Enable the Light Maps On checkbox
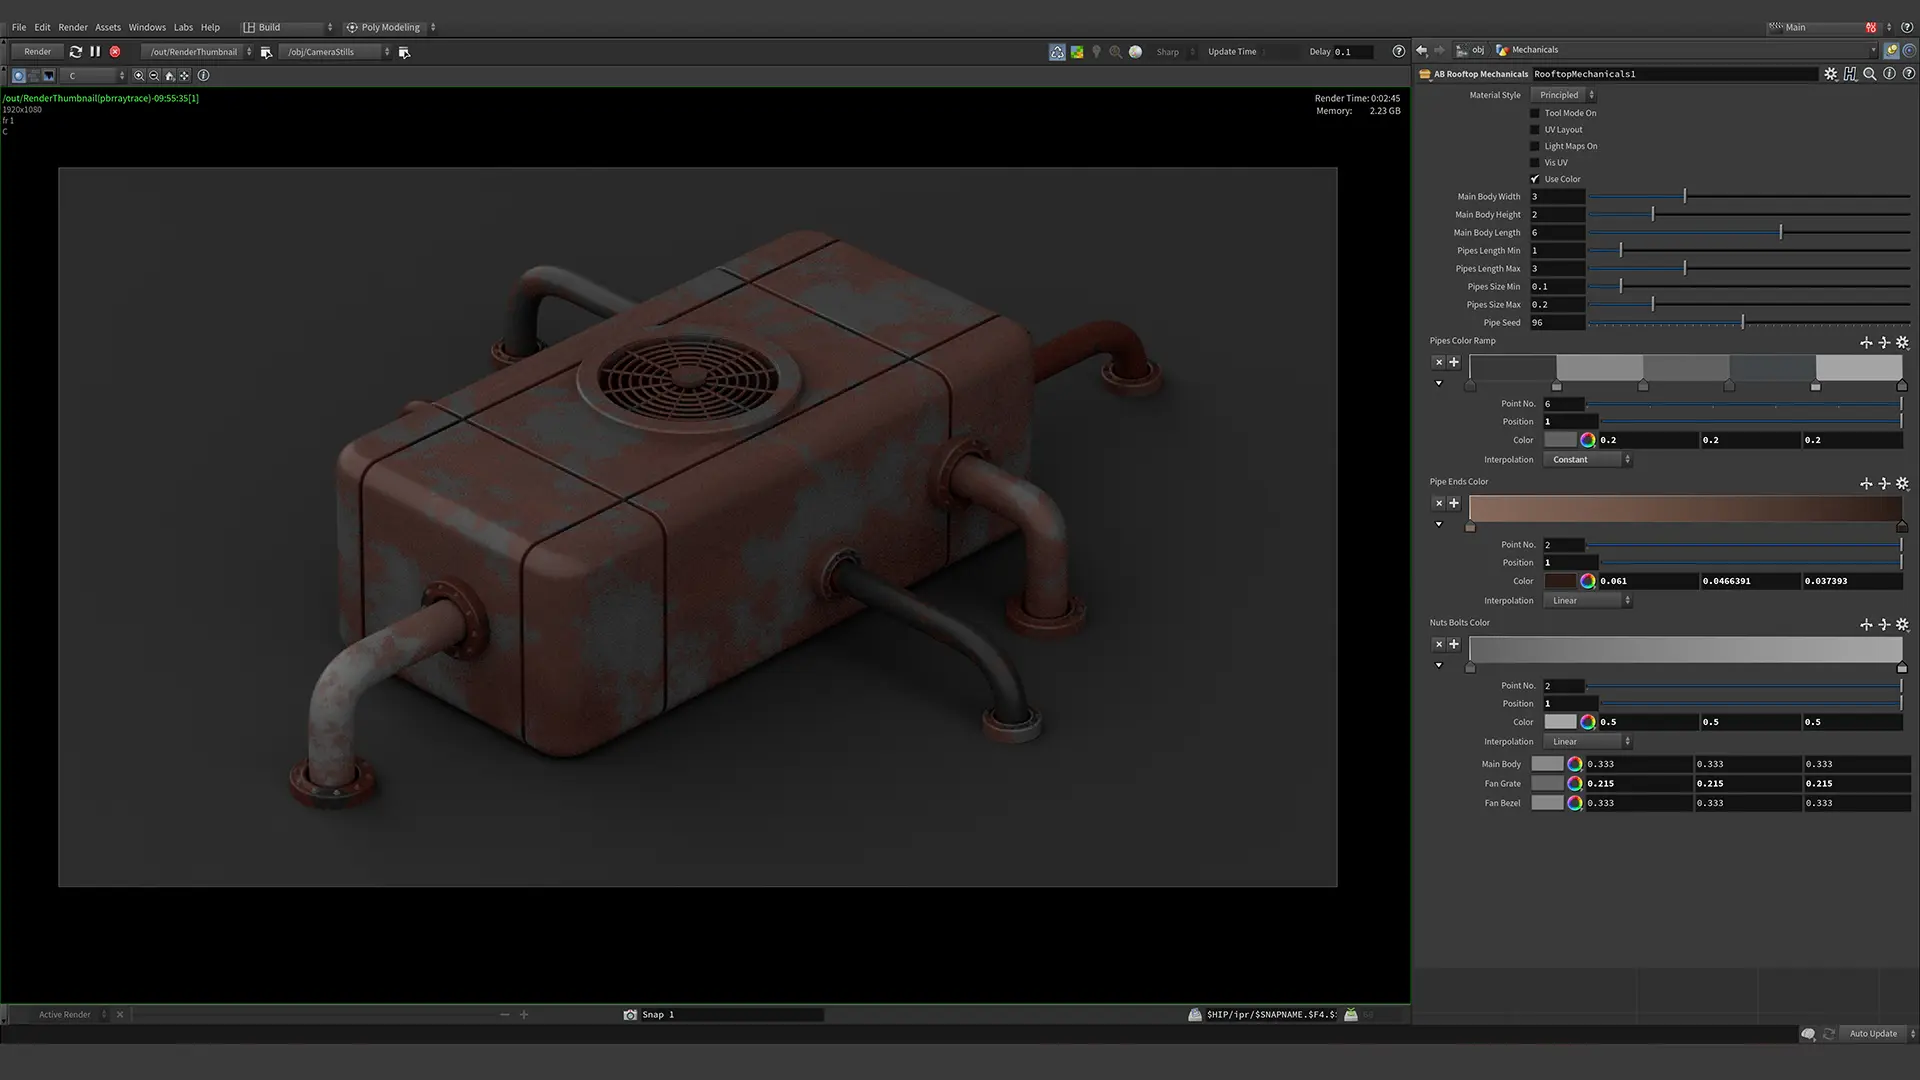Image resolution: width=1920 pixels, height=1080 pixels. 1535,145
